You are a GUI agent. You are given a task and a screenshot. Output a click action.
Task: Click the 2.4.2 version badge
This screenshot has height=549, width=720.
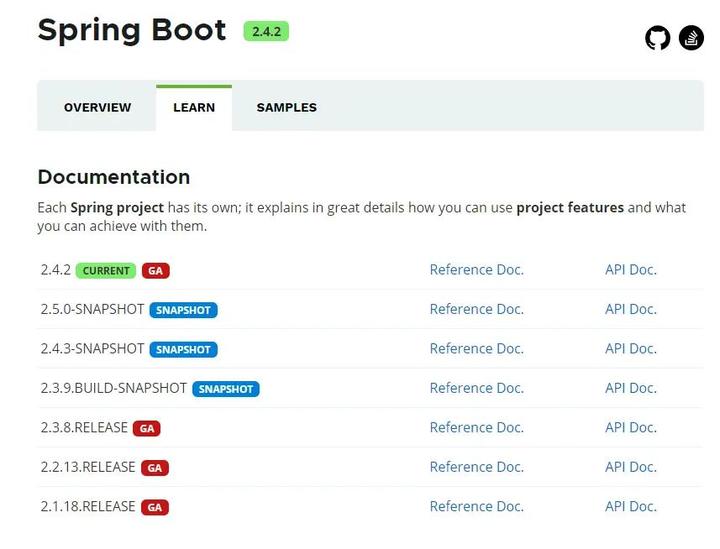pyautogui.click(x=266, y=31)
